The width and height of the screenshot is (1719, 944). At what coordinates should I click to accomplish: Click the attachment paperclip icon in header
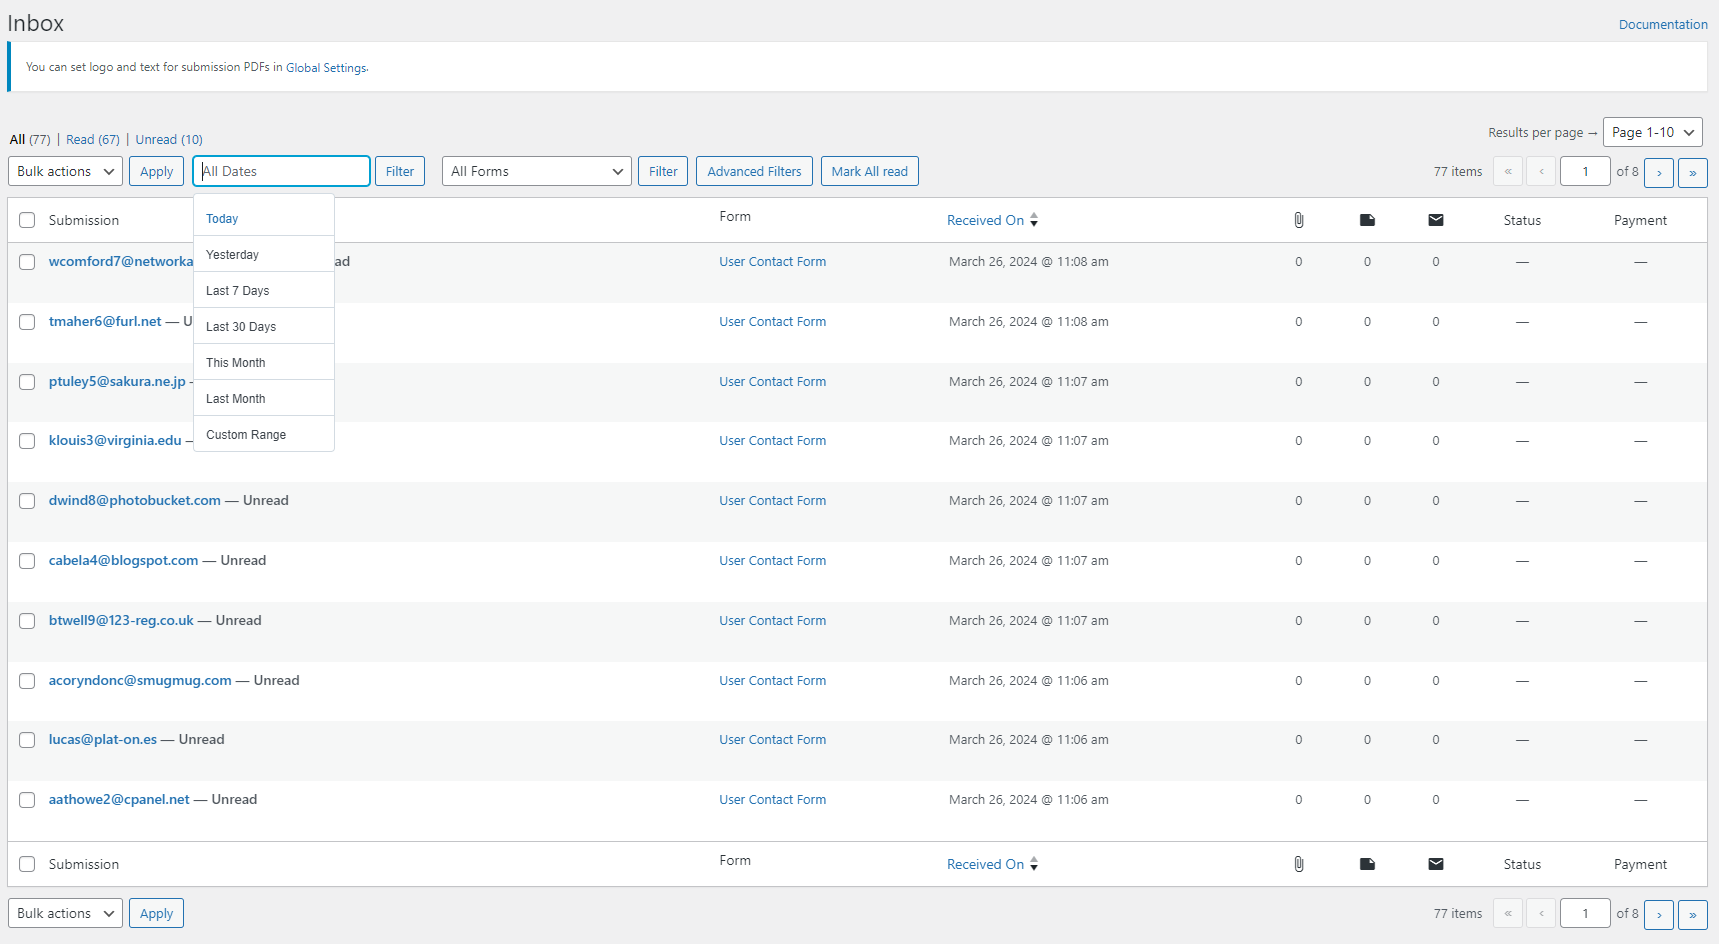tap(1298, 220)
